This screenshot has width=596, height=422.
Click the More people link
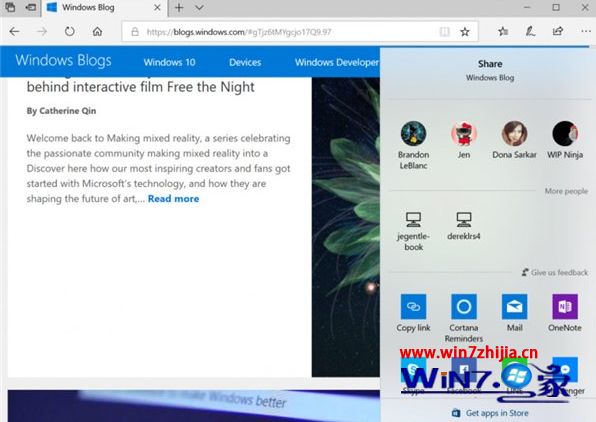tap(566, 191)
